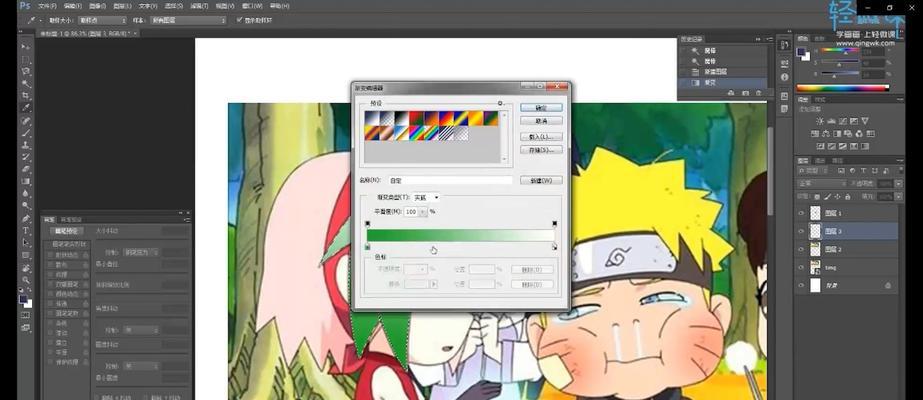This screenshot has height=400, width=923.
Task: Click the delete state trash icon in History panel
Action: [x=758, y=93]
